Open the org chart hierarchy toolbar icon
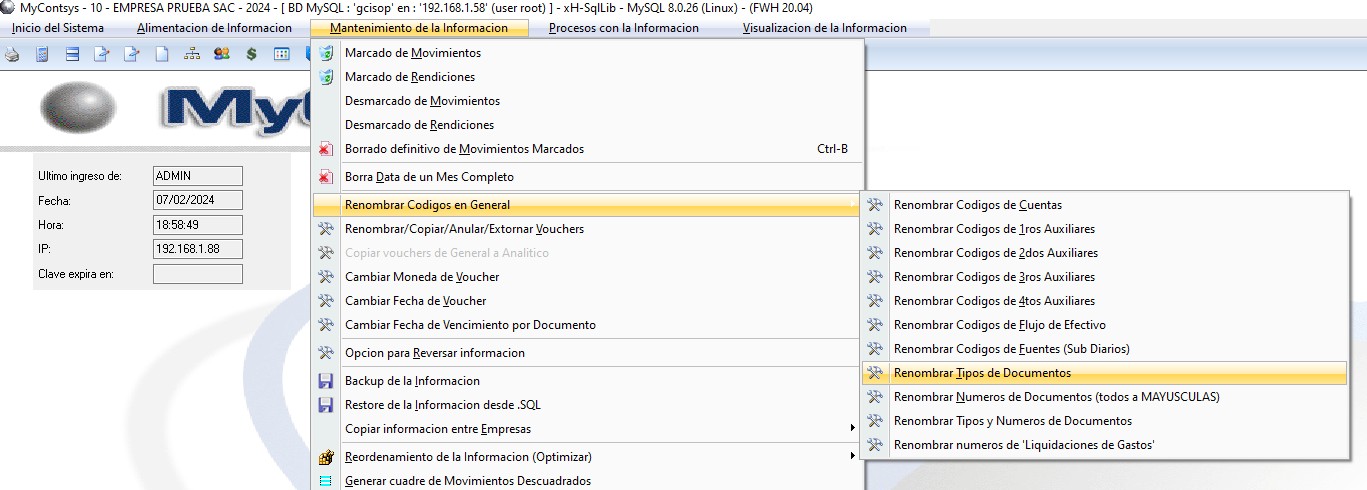 (191, 54)
